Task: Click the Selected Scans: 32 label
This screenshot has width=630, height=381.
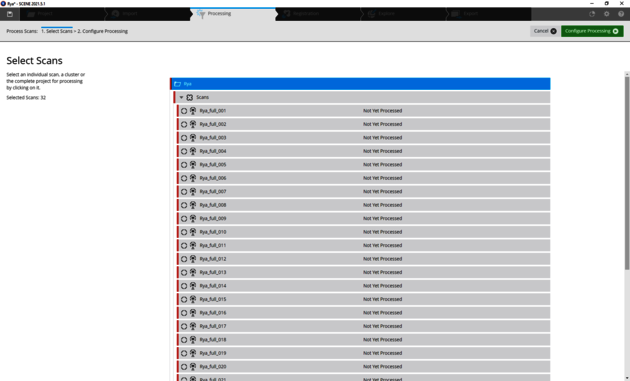Action: tap(26, 98)
